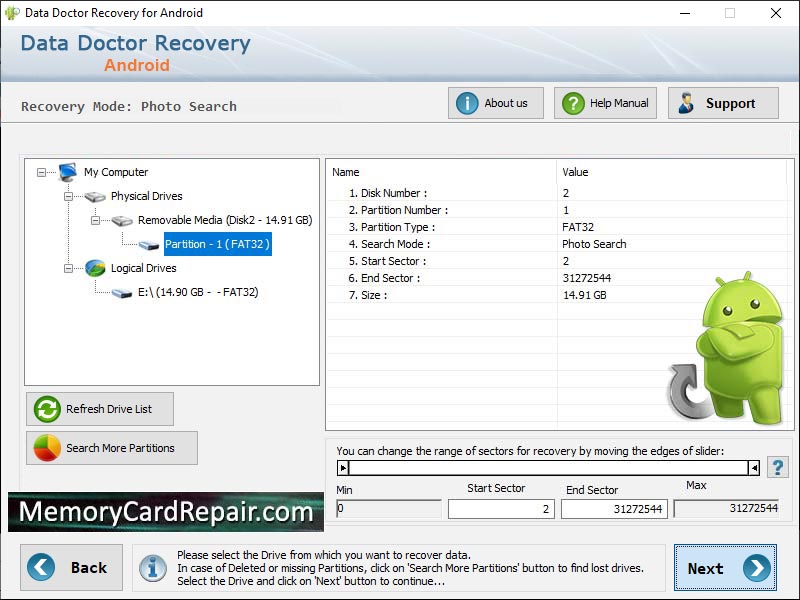Click the Support person icon
800x600 pixels.
(688, 102)
